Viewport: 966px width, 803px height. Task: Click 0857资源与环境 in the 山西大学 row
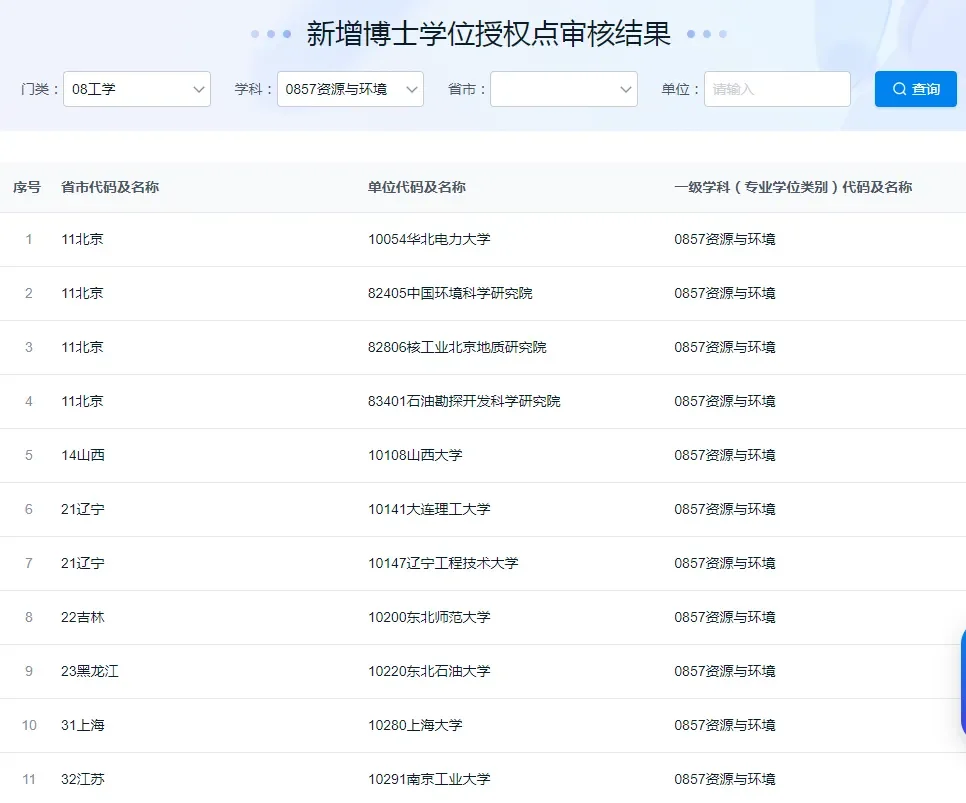pos(724,455)
